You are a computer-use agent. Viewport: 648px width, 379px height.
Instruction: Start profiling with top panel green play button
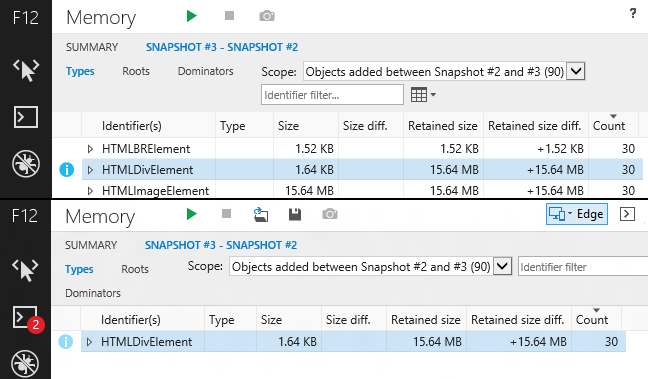(191, 16)
